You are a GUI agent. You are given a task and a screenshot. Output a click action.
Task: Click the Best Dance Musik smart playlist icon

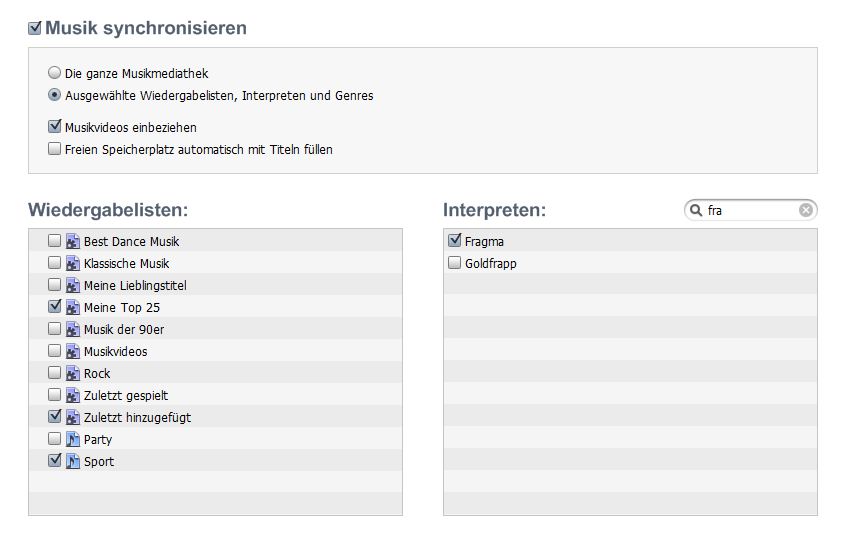tap(73, 241)
